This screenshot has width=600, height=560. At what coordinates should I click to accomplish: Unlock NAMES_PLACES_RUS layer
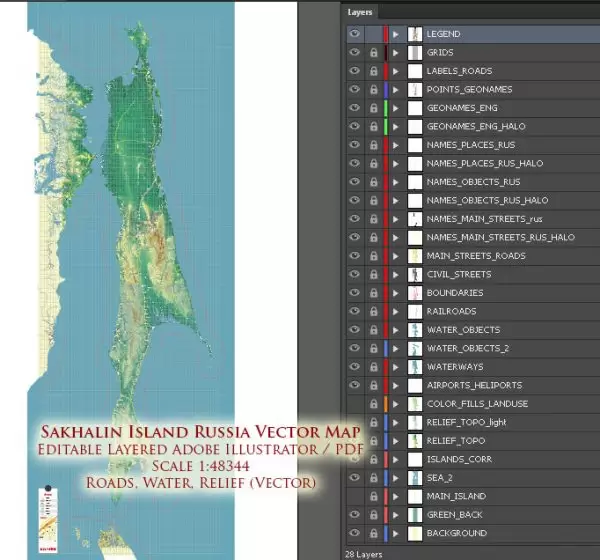point(373,145)
